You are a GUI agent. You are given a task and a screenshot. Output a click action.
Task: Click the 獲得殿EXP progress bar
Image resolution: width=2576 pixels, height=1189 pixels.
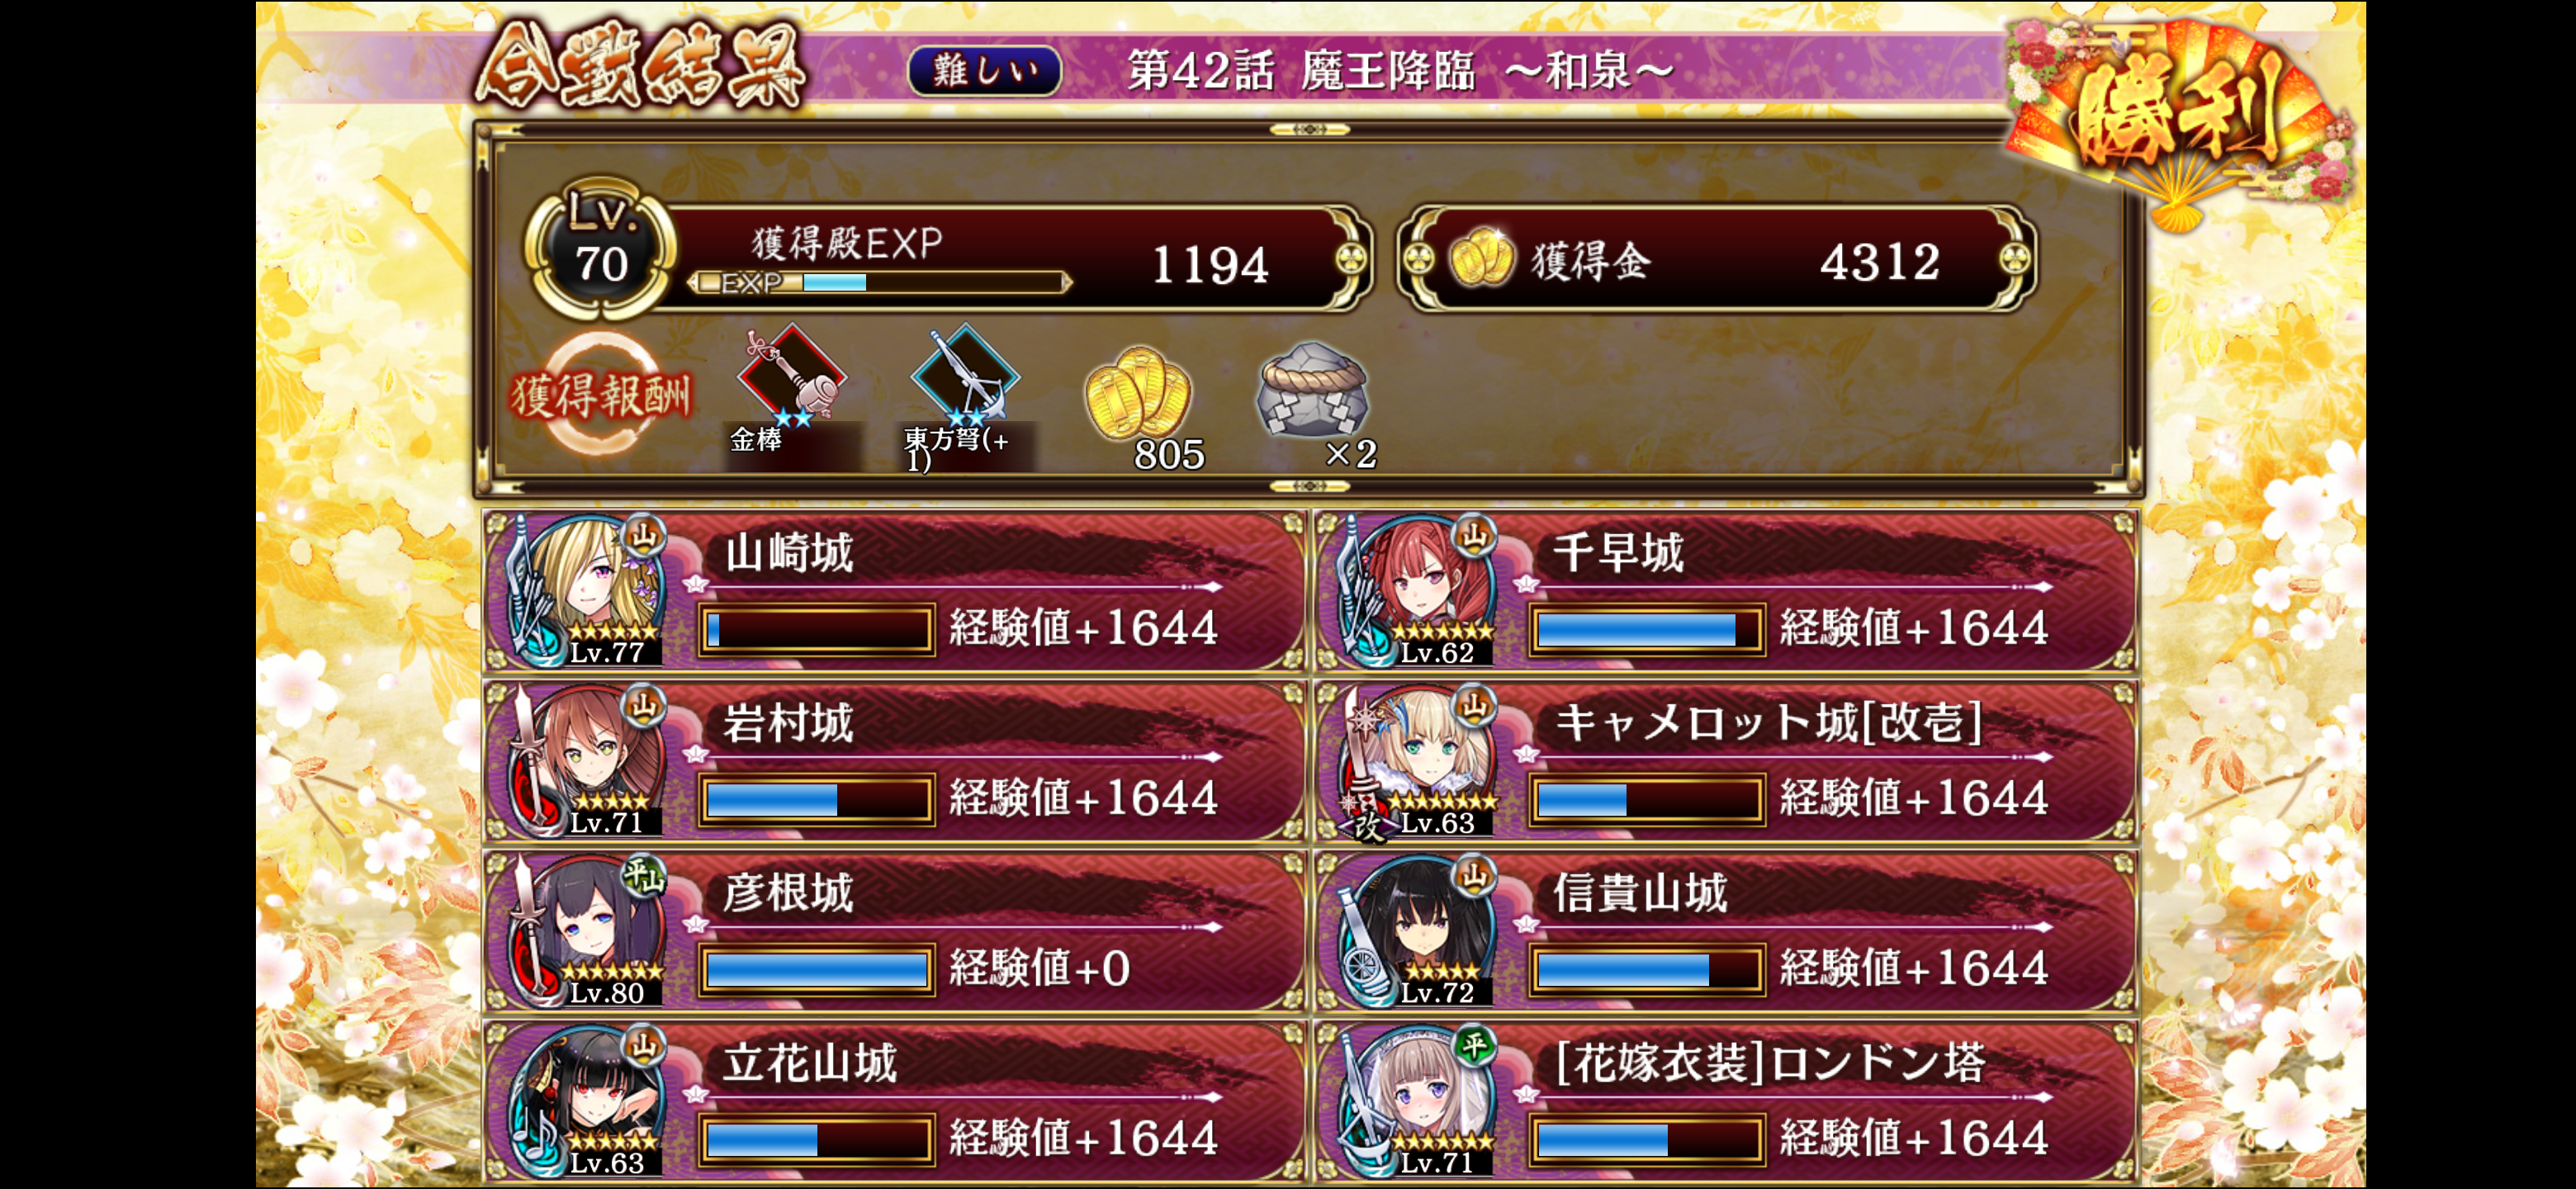click(879, 283)
